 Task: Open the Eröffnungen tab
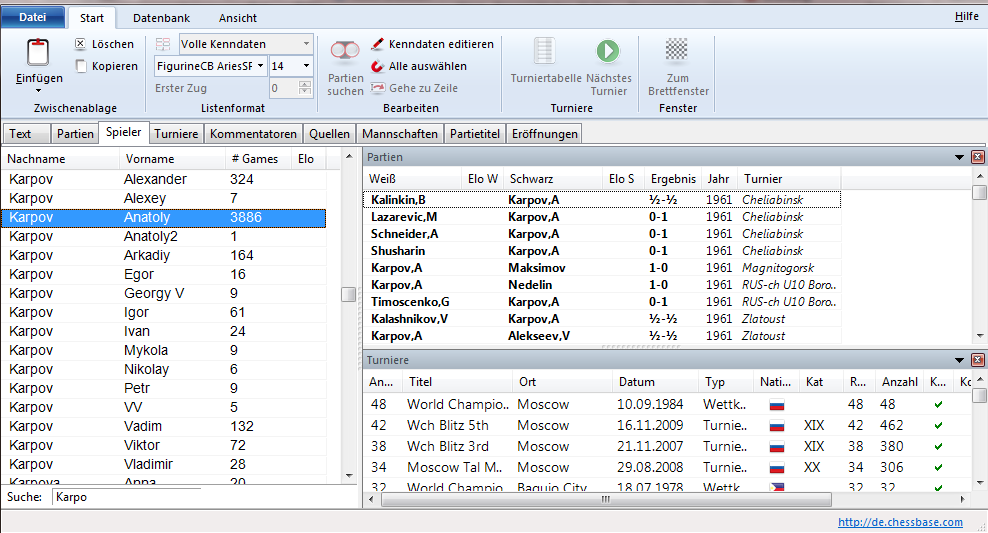click(544, 134)
